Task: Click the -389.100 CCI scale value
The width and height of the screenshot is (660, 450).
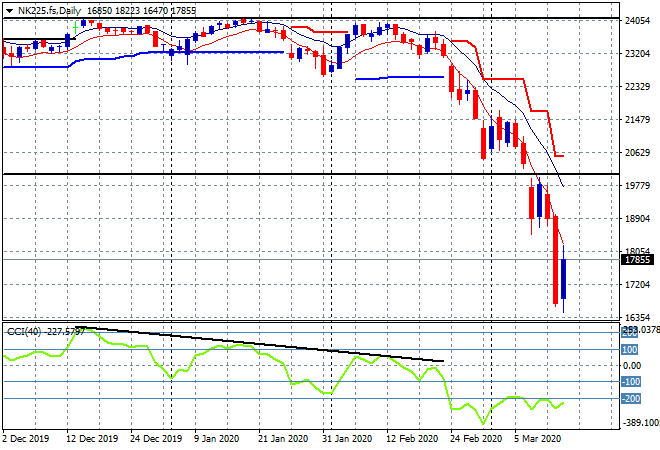Action: click(641, 422)
